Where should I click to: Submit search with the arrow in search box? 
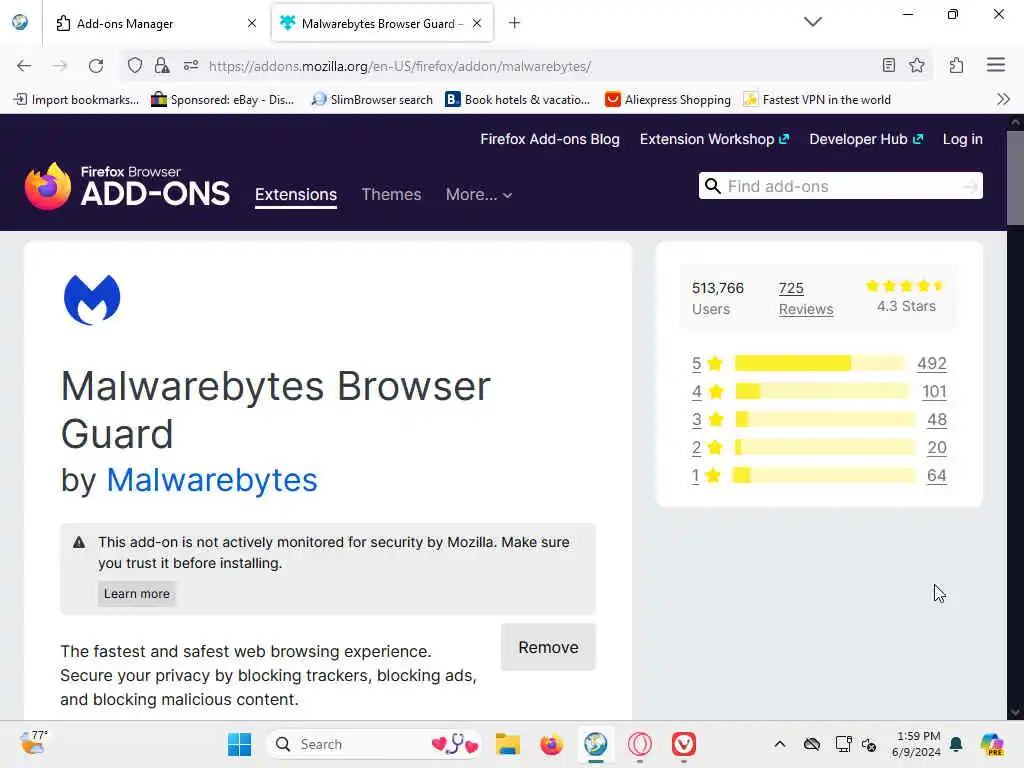tap(970, 187)
